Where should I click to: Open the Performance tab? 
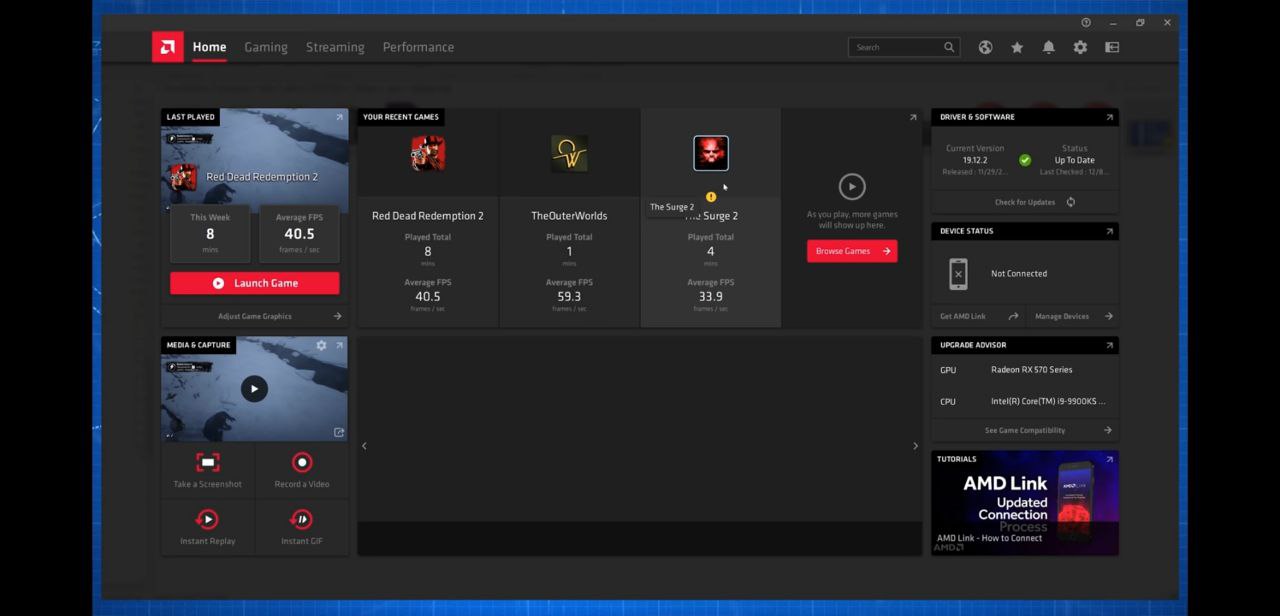pos(418,47)
